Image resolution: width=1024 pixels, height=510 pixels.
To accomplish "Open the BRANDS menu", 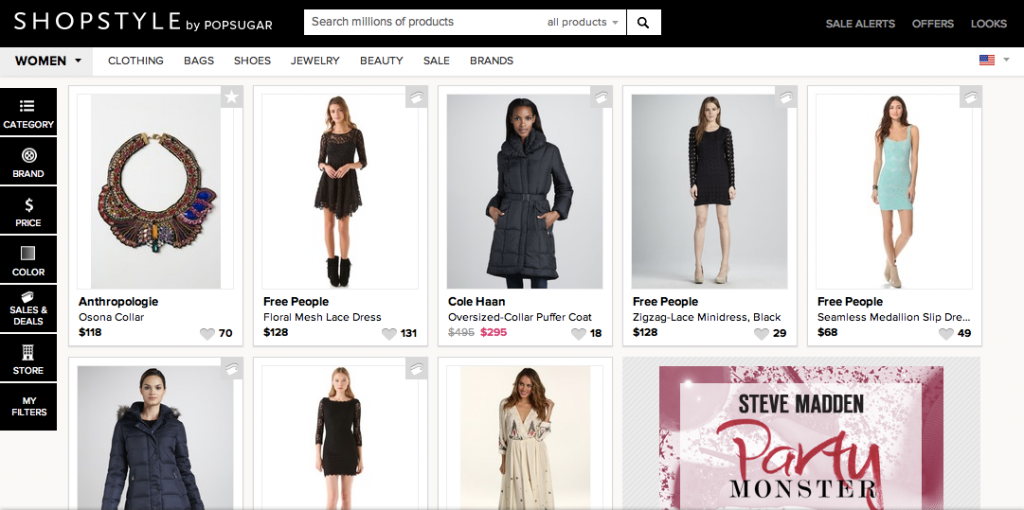I will (492, 61).
